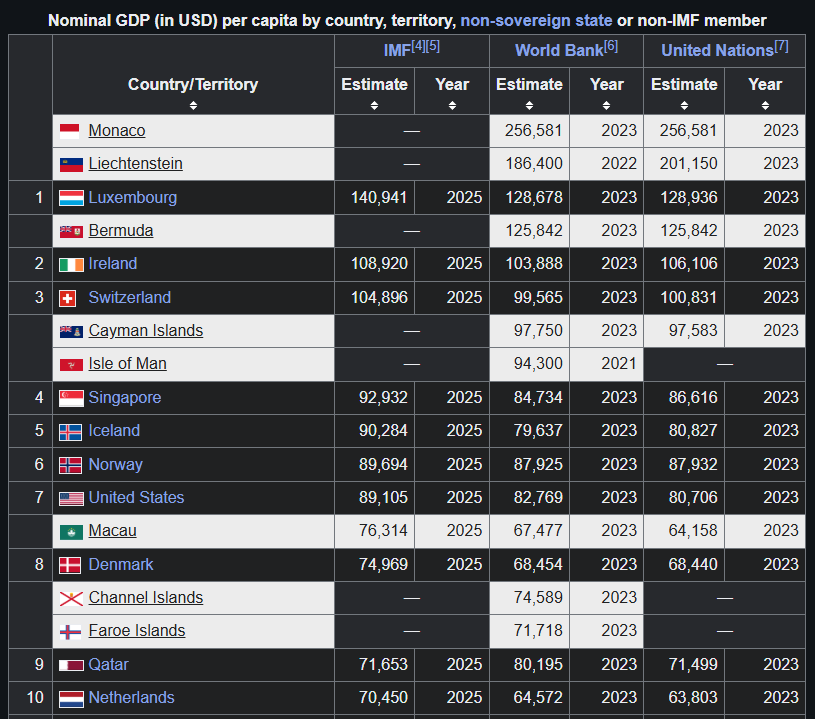The height and width of the screenshot is (719, 815).
Task: Open the Monaco country link
Action: (117, 130)
